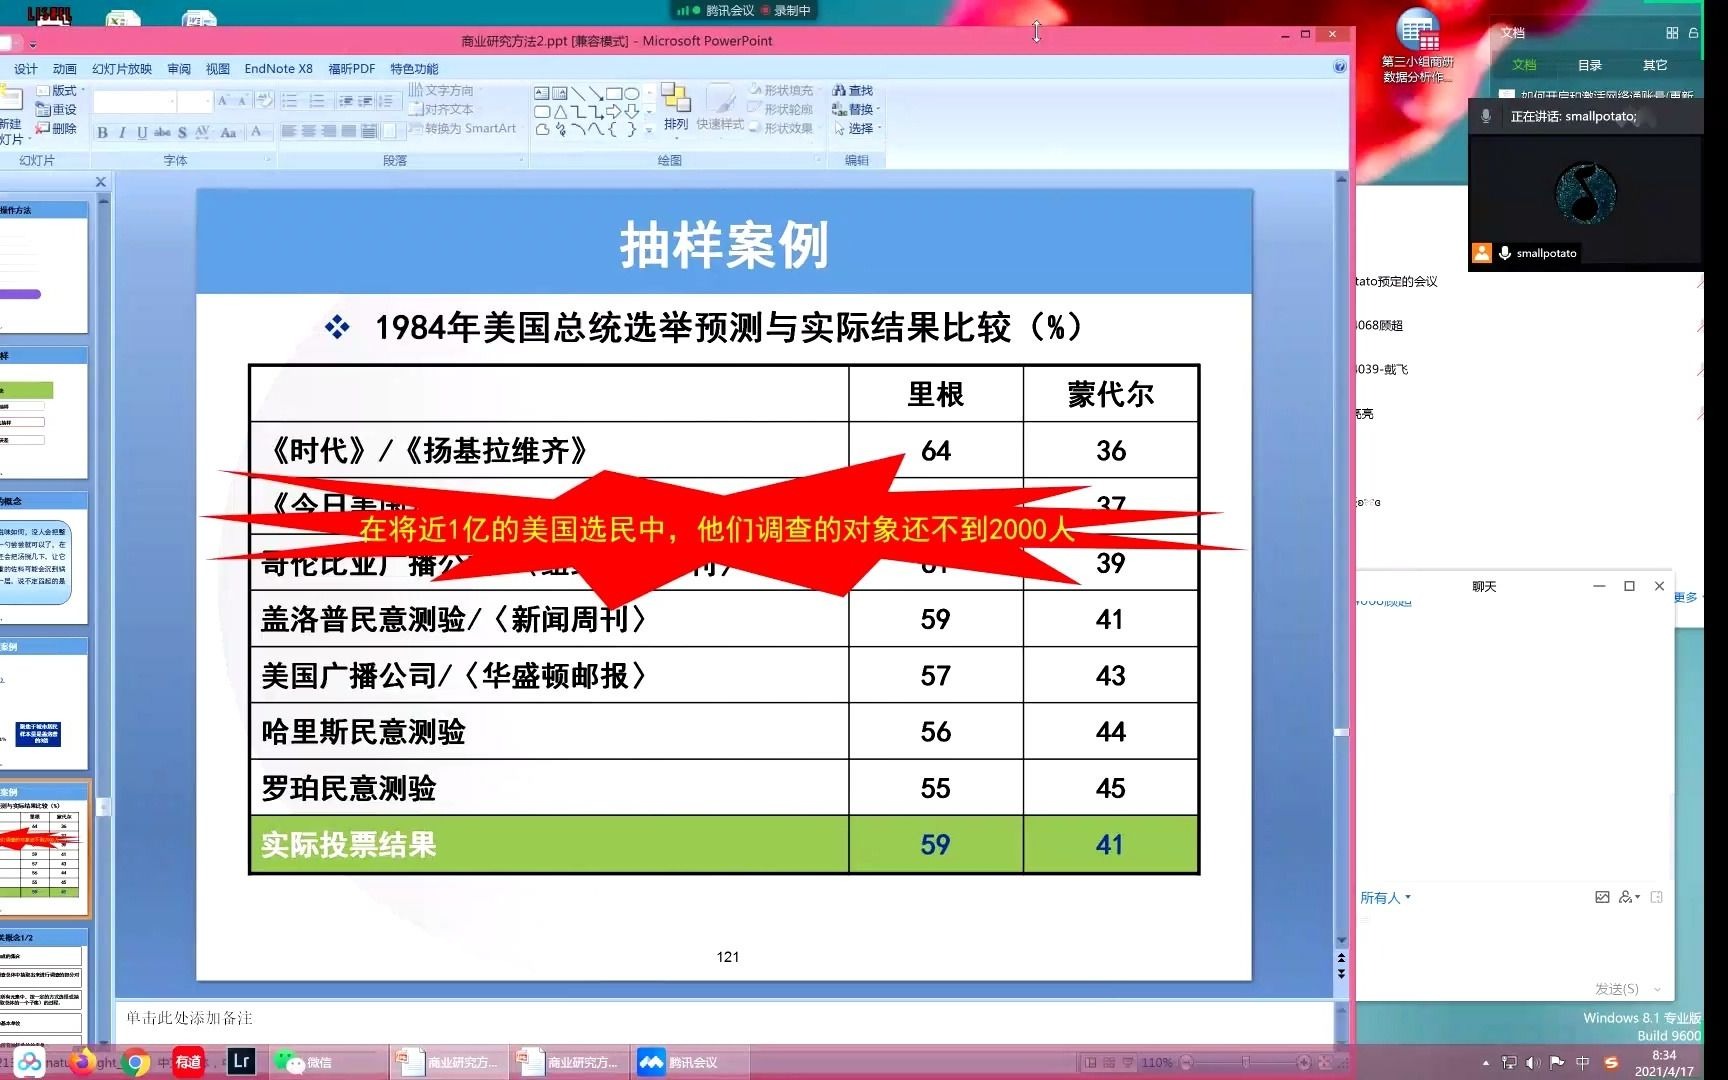Viewport: 1728px width, 1080px height.
Task: Open the Layout 版式 dropdown
Action: click(x=61, y=90)
